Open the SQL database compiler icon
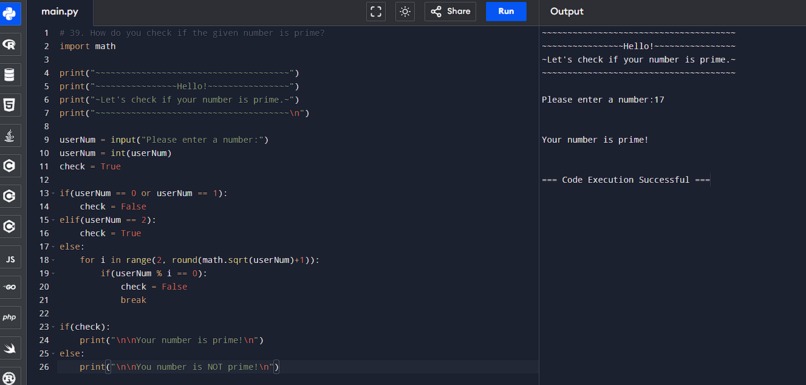806x385 pixels. coord(10,75)
